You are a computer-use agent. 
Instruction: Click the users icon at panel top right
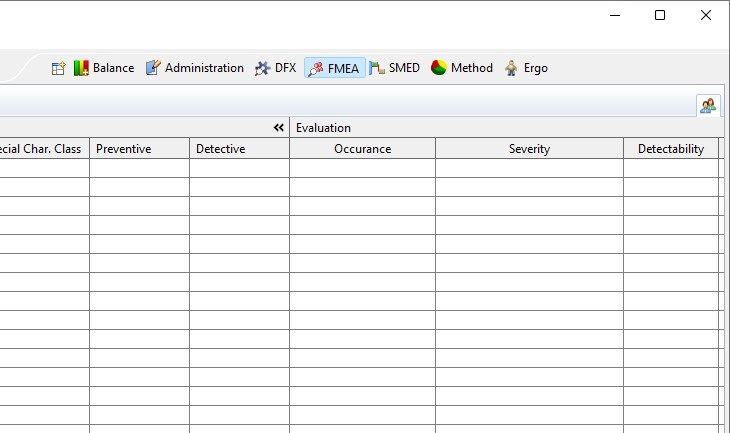(708, 105)
